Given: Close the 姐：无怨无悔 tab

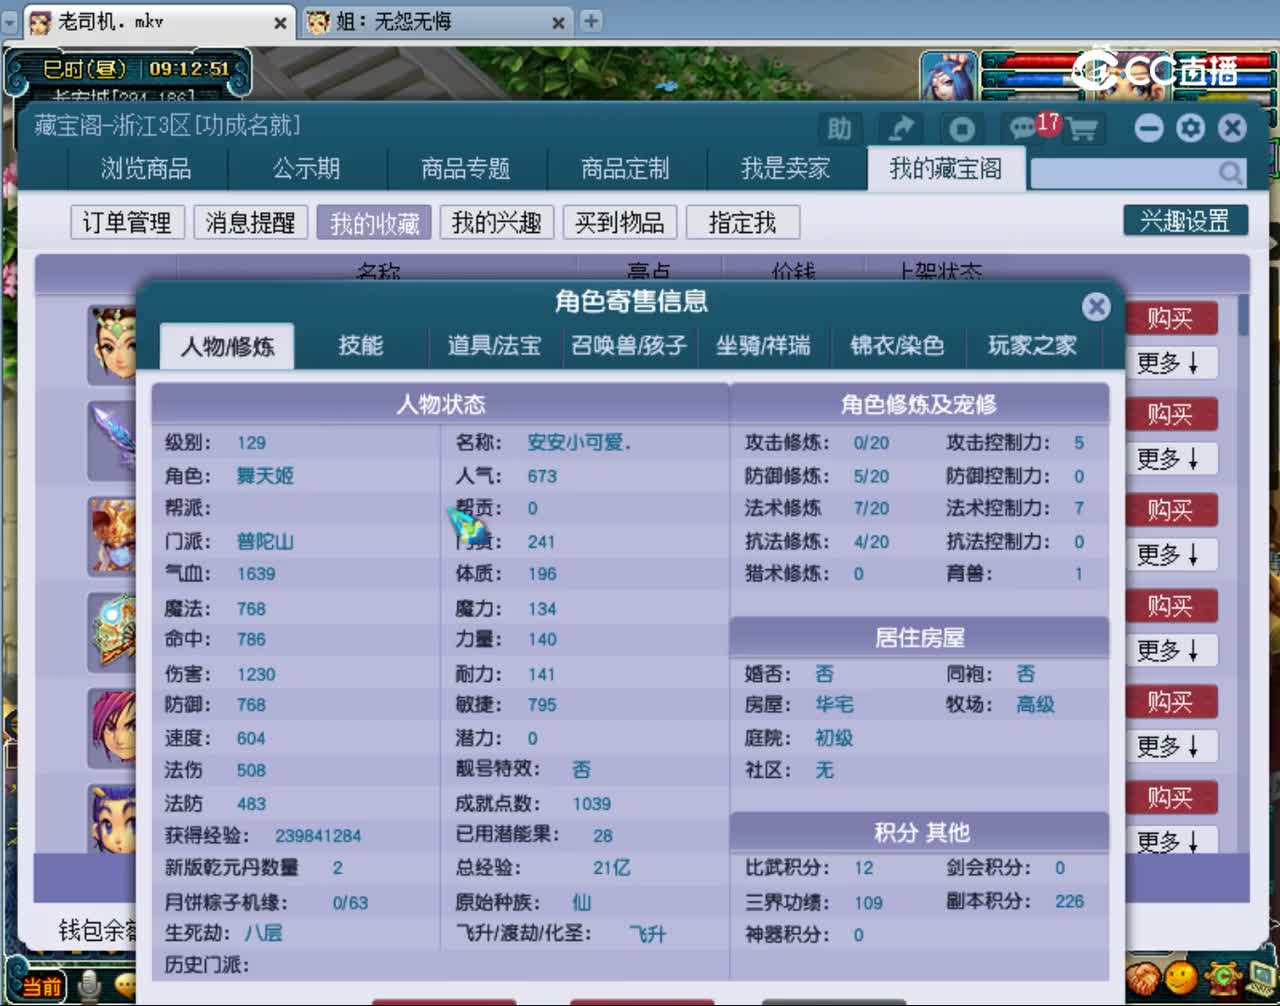Looking at the screenshot, I should [x=558, y=22].
